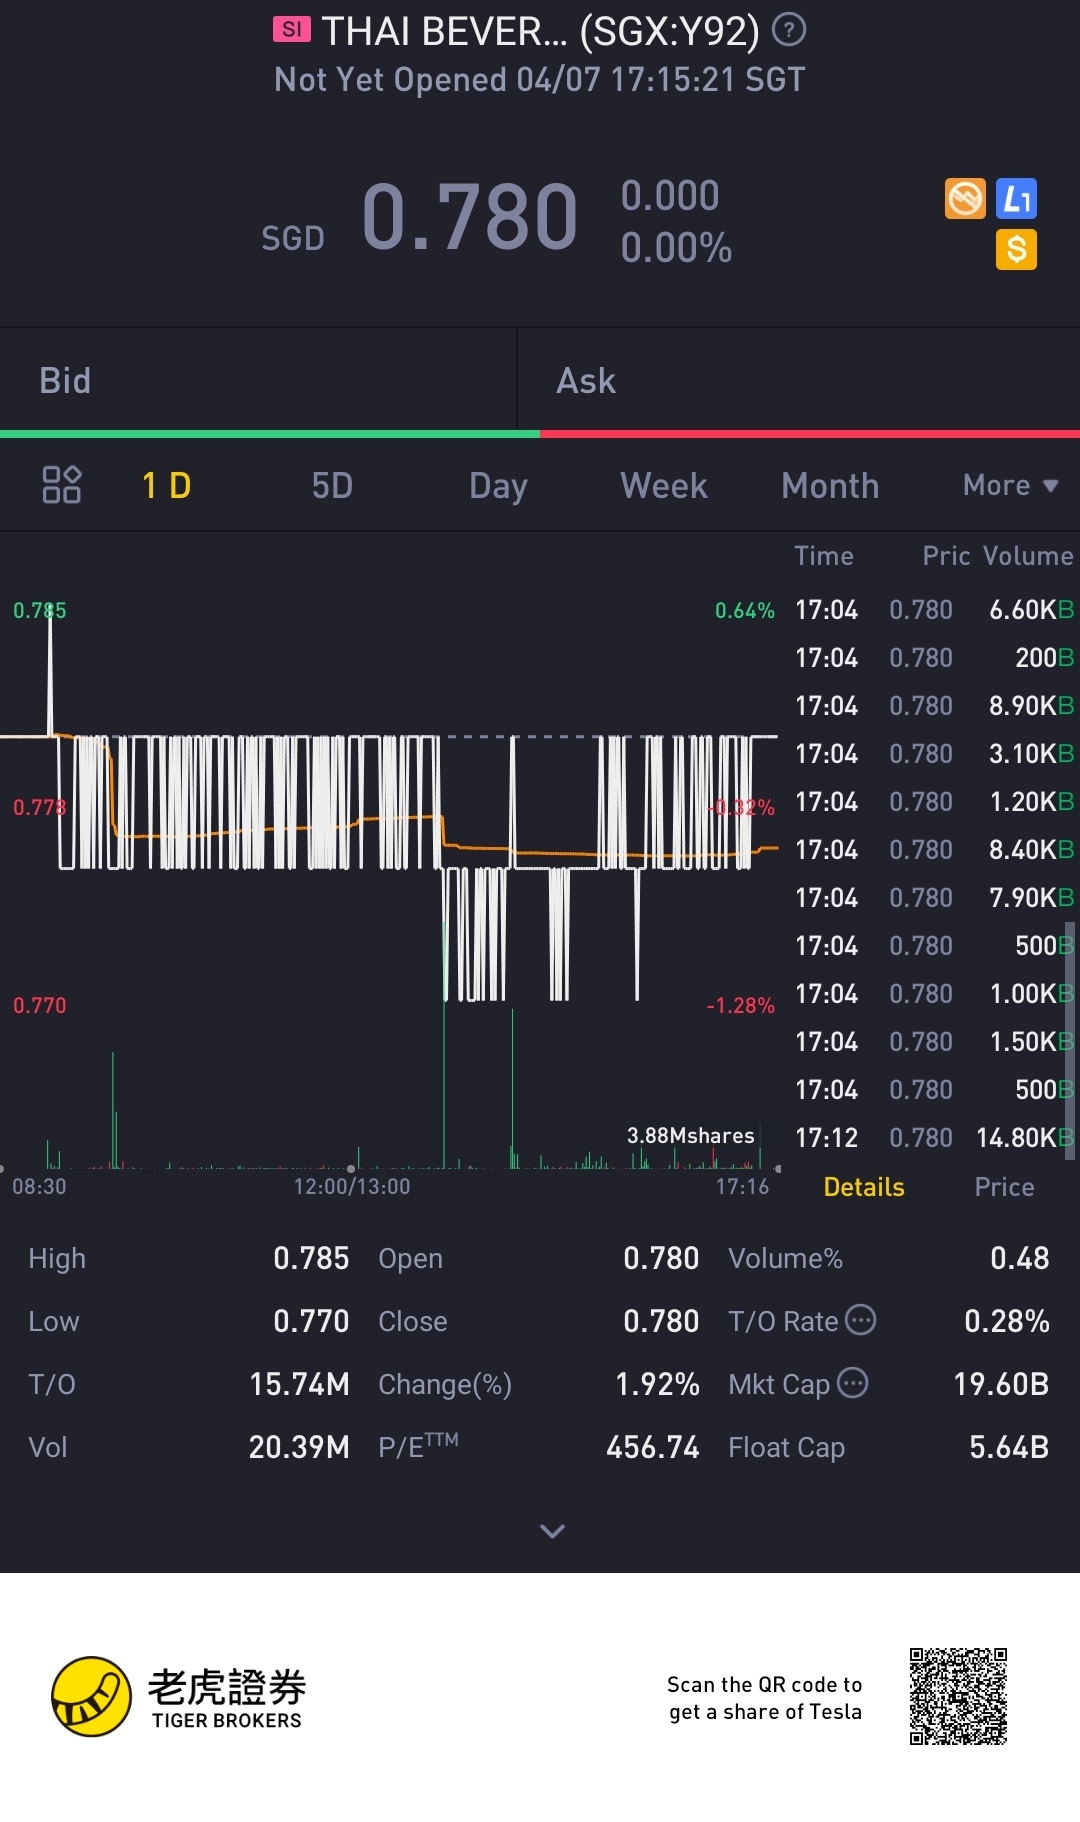
Task: Tap the blue L1 quote level icon
Action: [1016, 198]
